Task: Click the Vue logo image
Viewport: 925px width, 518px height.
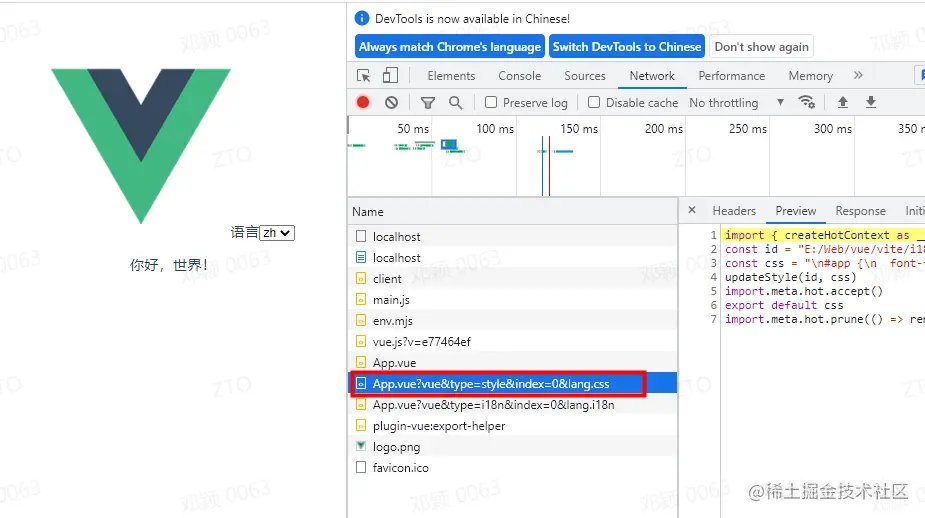Action: point(141,146)
